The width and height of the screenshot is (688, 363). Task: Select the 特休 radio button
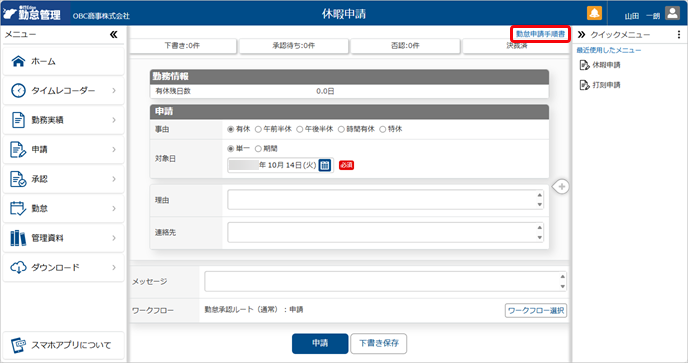(x=382, y=129)
